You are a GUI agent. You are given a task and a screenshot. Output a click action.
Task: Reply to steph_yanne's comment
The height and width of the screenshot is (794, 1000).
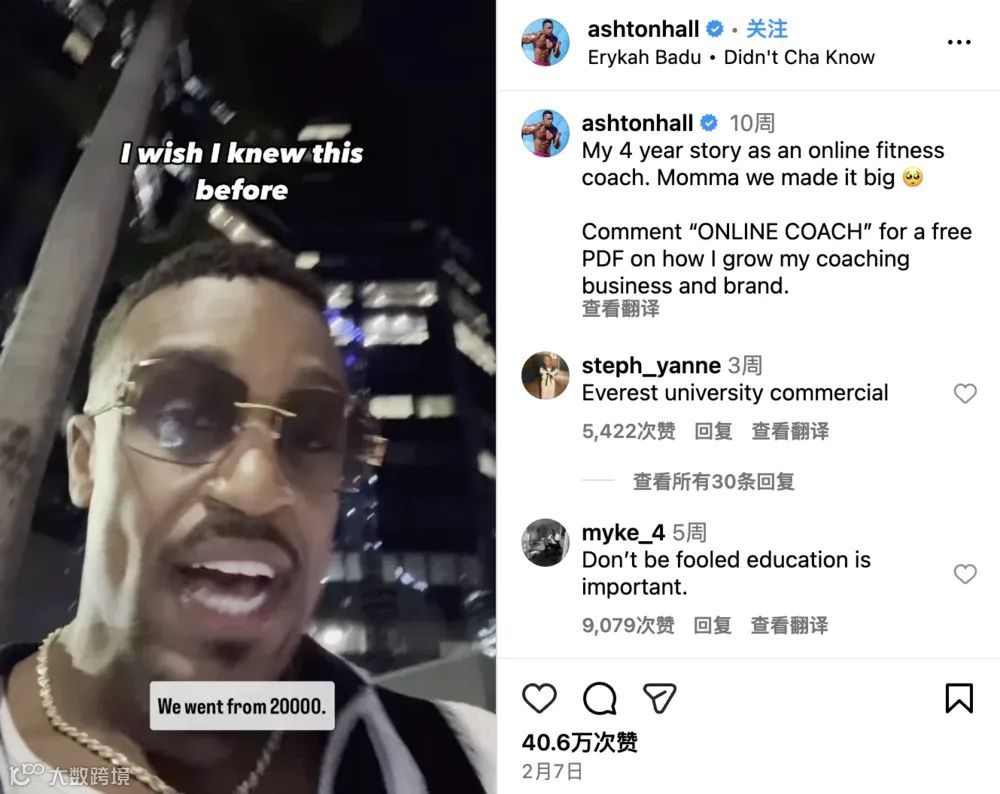click(x=713, y=431)
